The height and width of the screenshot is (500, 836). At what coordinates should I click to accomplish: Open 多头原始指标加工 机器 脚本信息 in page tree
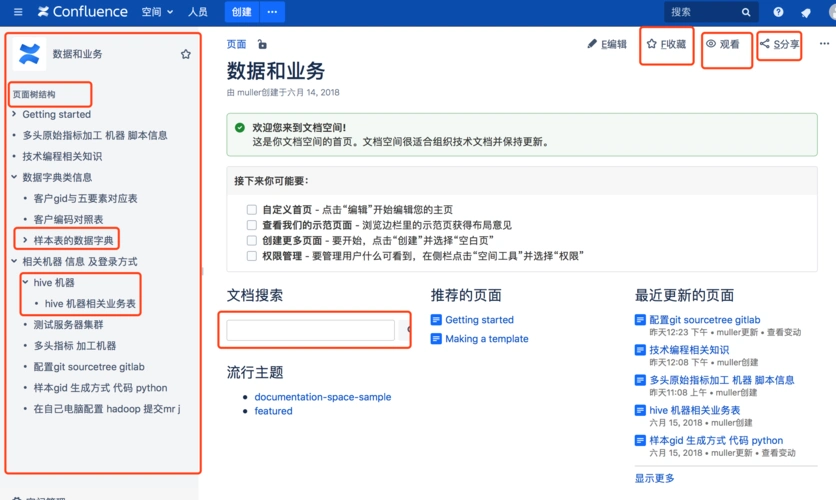pos(95,135)
